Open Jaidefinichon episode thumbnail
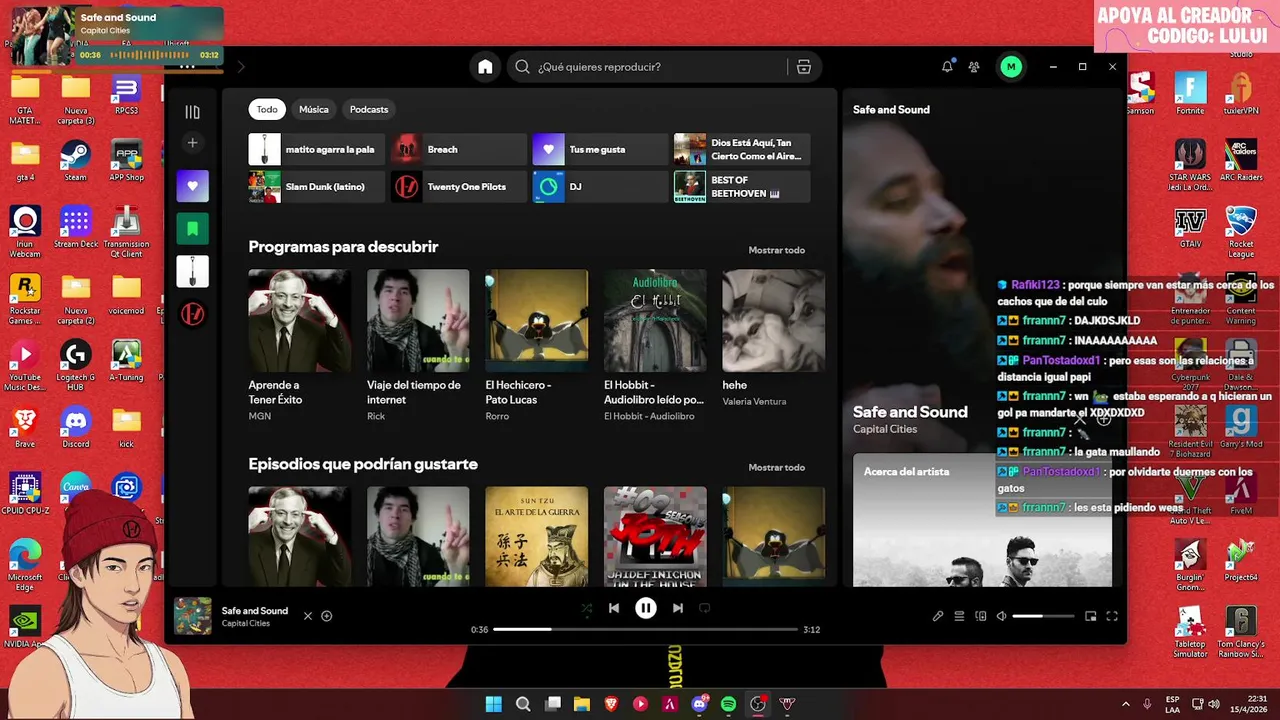This screenshot has width=1280, height=720. pyautogui.click(x=655, y=536)
